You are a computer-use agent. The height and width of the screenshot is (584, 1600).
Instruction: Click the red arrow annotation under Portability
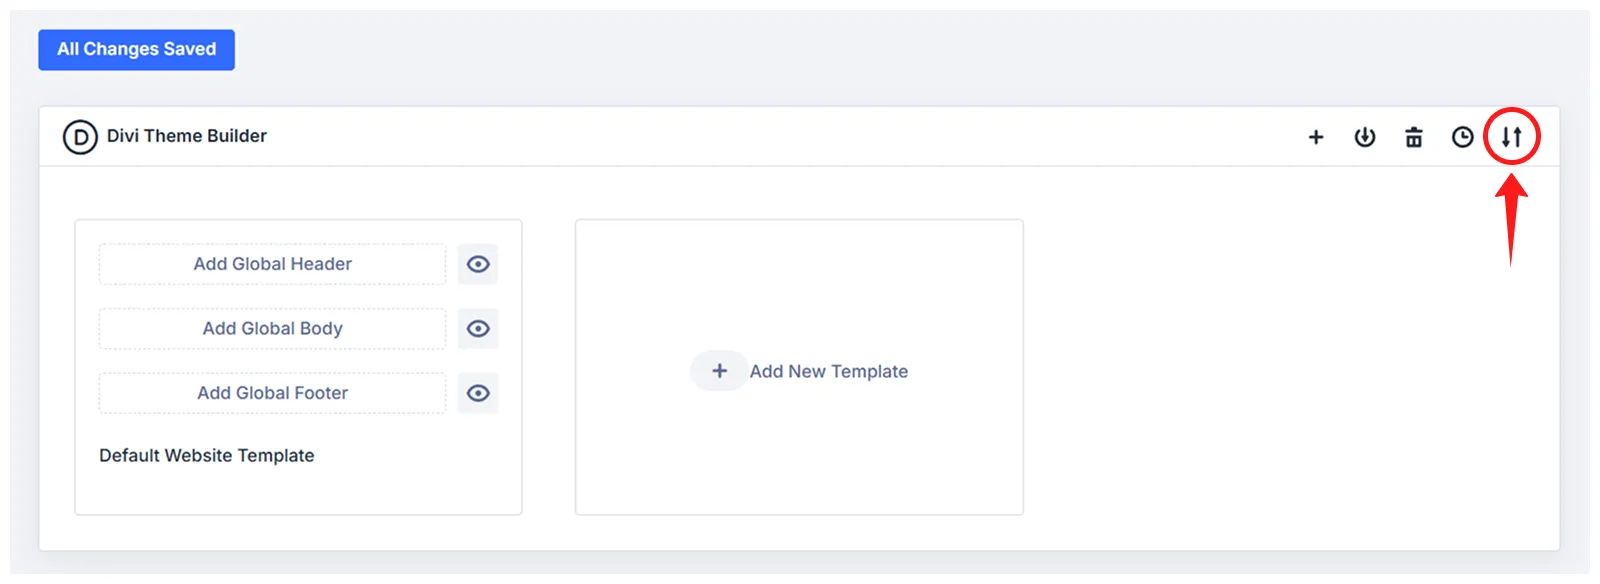(1511, 220)
